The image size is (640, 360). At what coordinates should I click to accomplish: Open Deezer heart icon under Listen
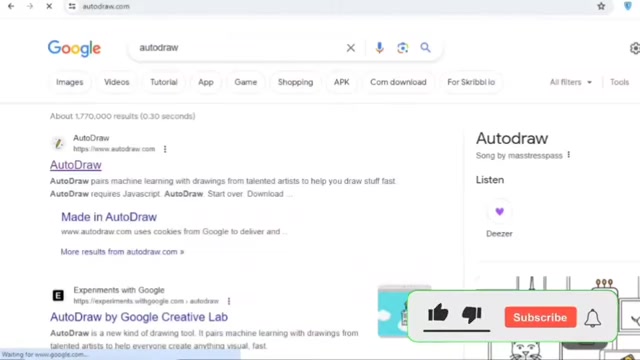click(x=499, y=211)
